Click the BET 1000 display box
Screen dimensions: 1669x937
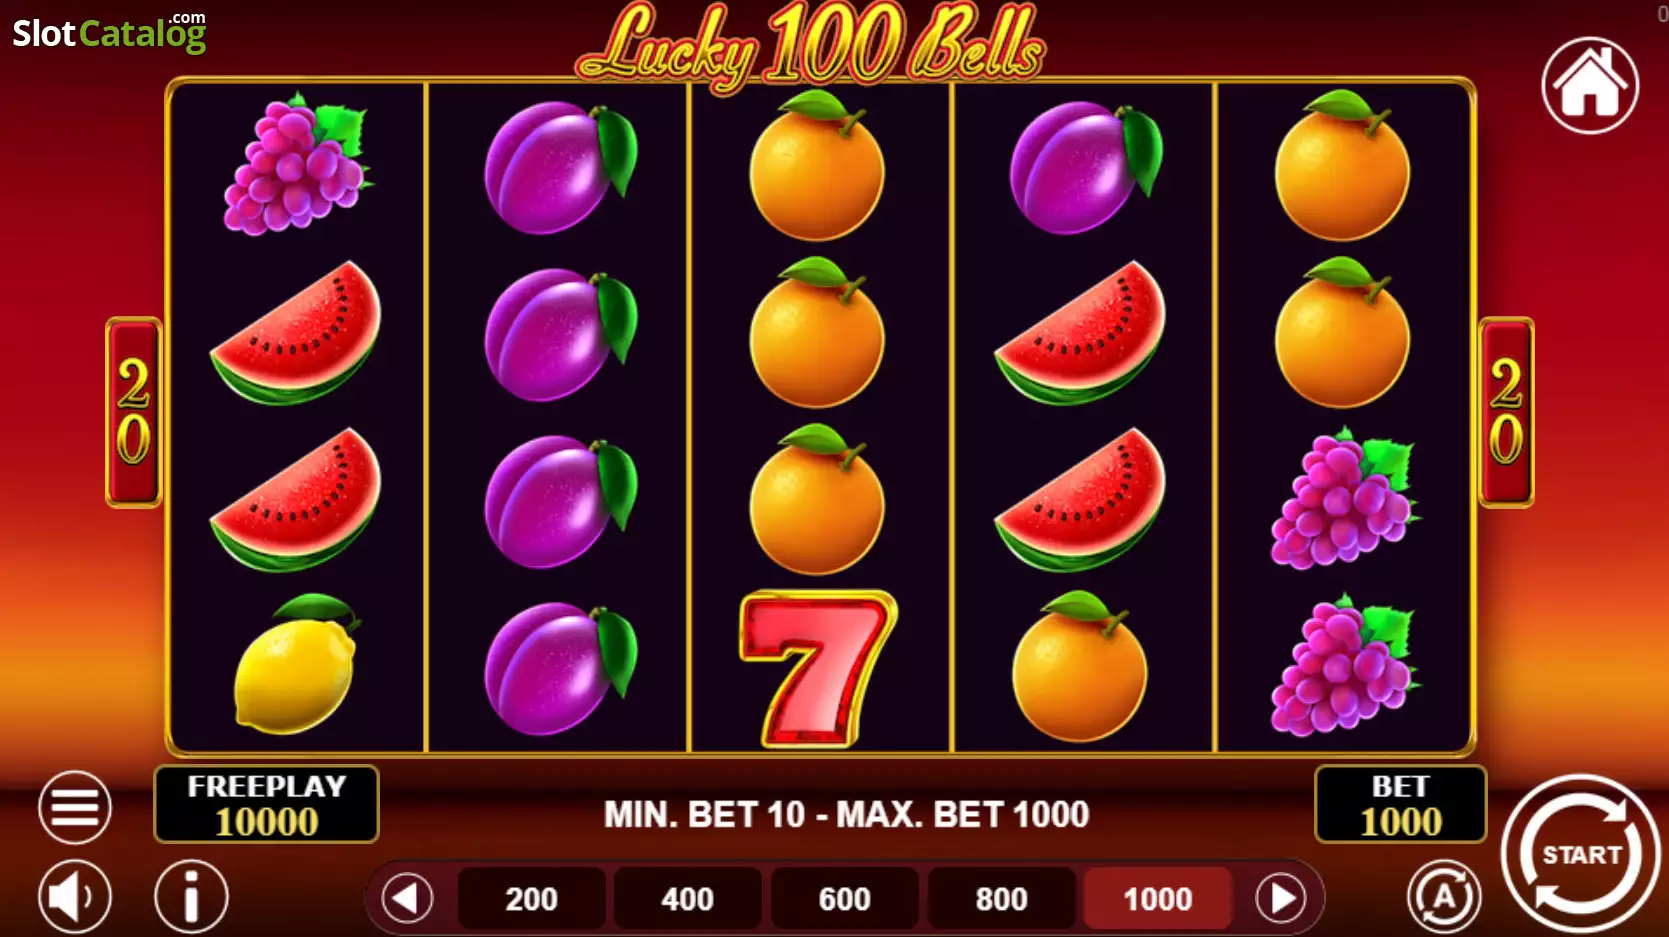[x=1400, y=804]
